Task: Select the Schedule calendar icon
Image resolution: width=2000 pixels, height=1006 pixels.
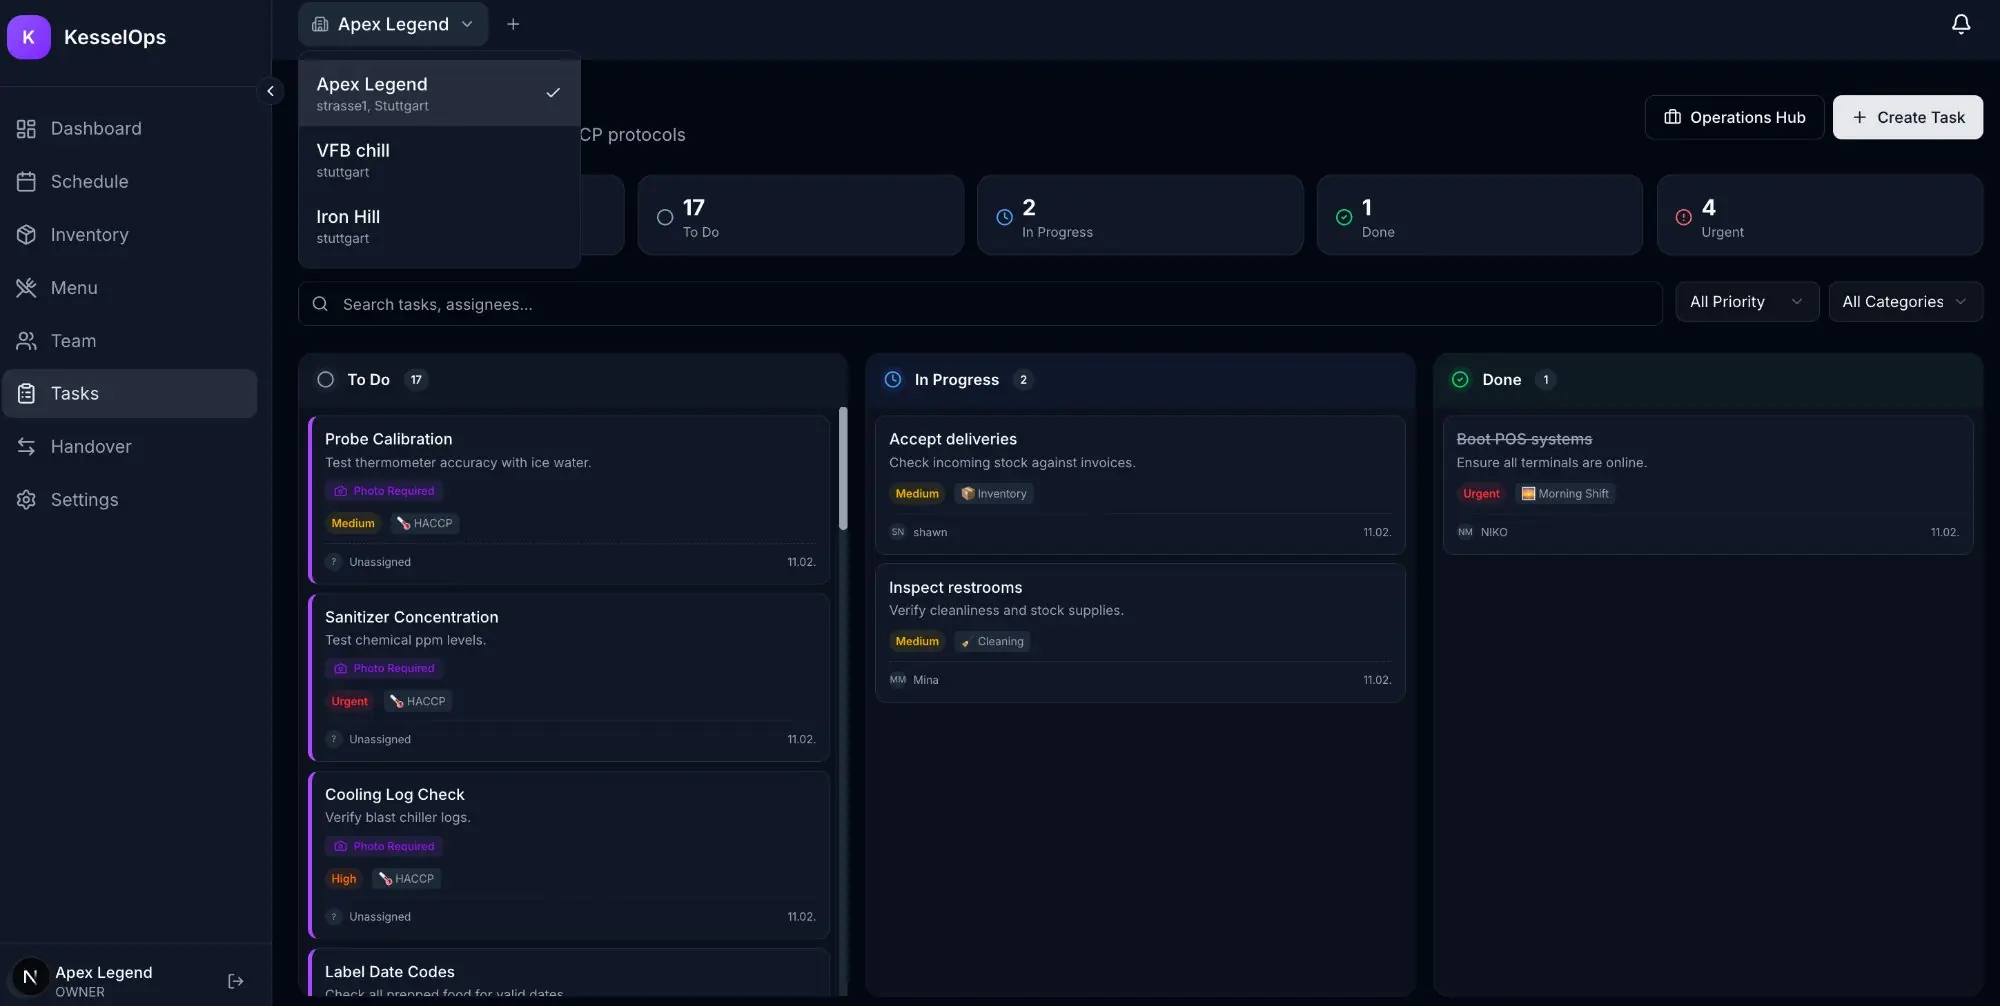Action: (x=26, y=181)
